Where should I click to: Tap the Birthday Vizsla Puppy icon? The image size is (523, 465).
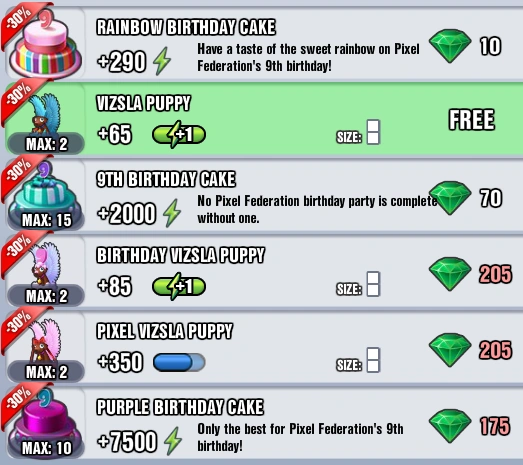click(46, 265)
